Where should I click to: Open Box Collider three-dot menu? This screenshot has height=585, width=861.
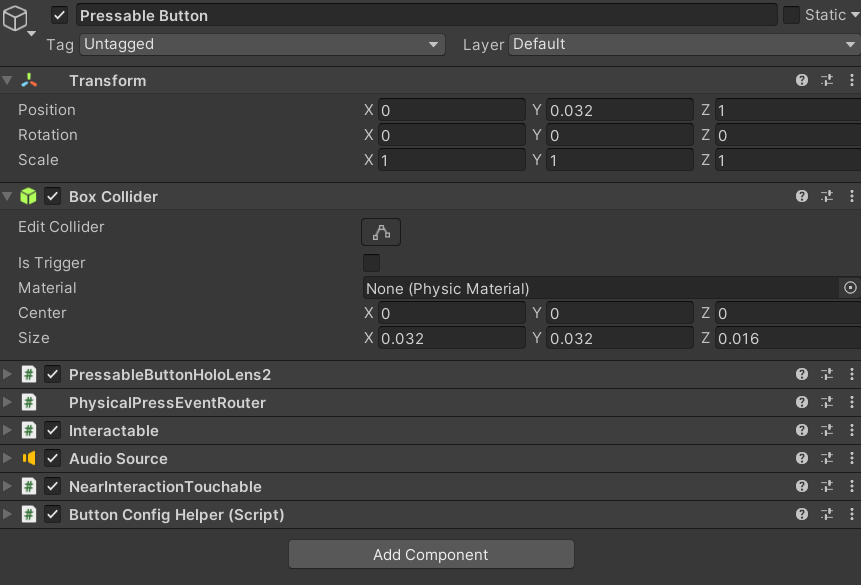pos(852,196)
